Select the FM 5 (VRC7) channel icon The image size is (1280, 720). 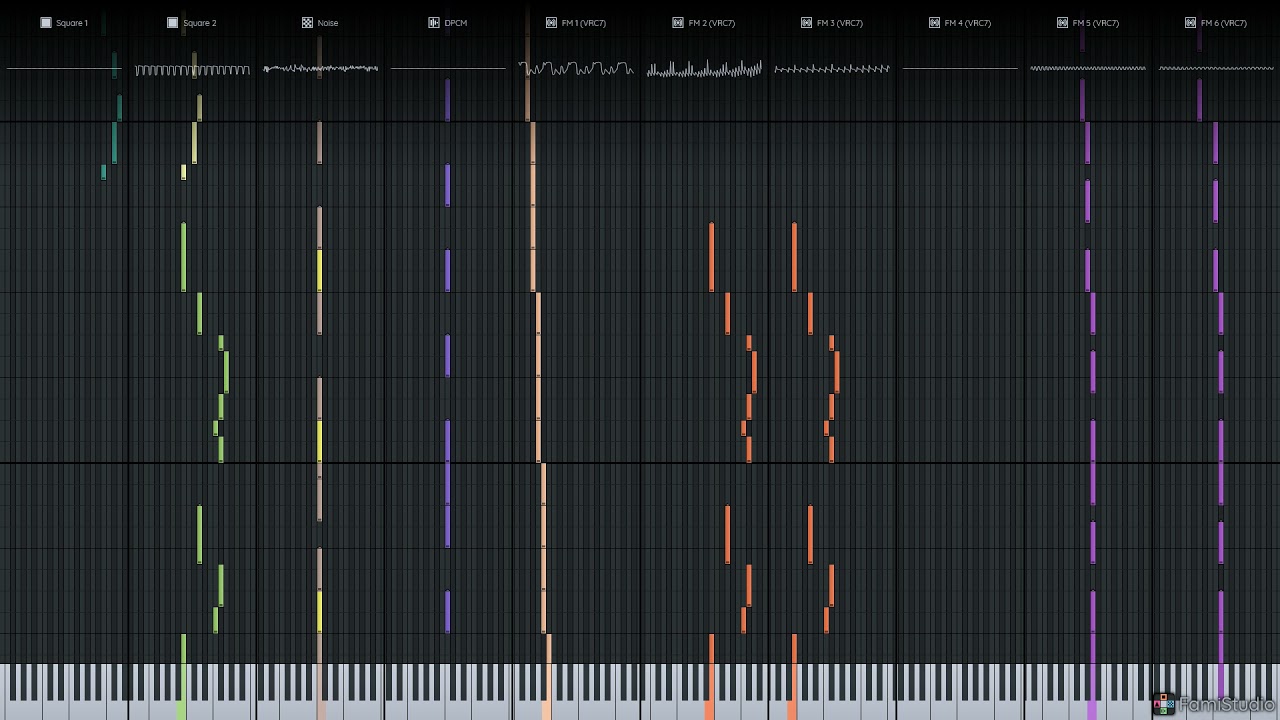pos(1062,23)
